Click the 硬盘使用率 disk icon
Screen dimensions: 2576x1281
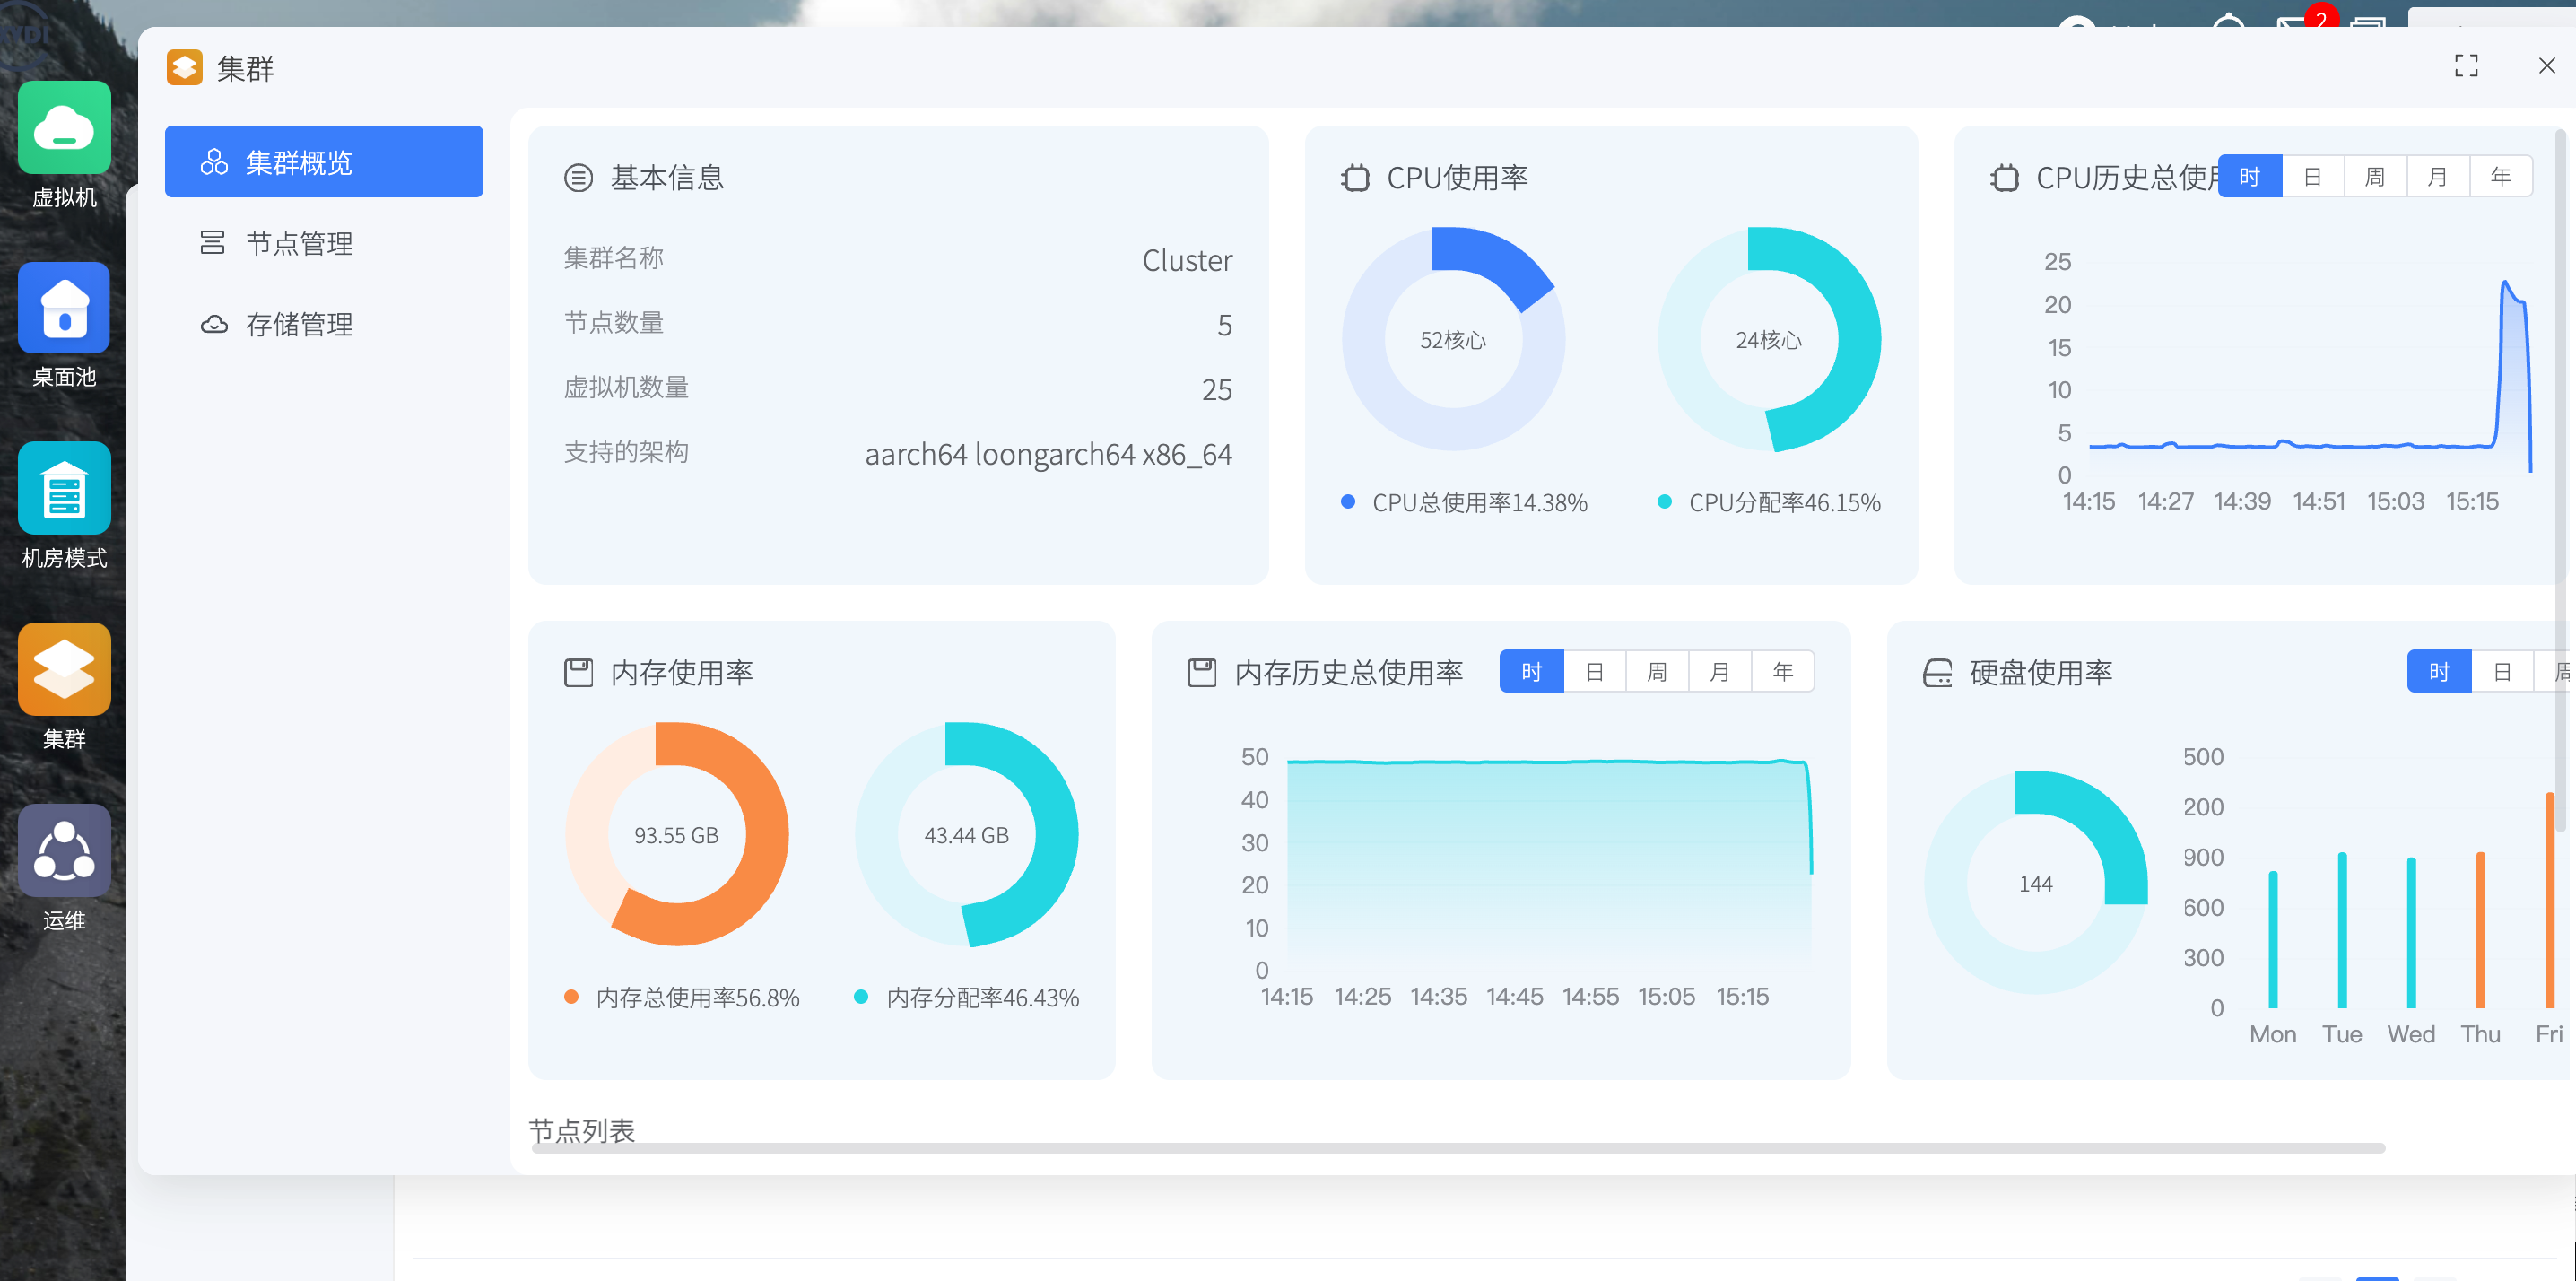point(1938,673)
